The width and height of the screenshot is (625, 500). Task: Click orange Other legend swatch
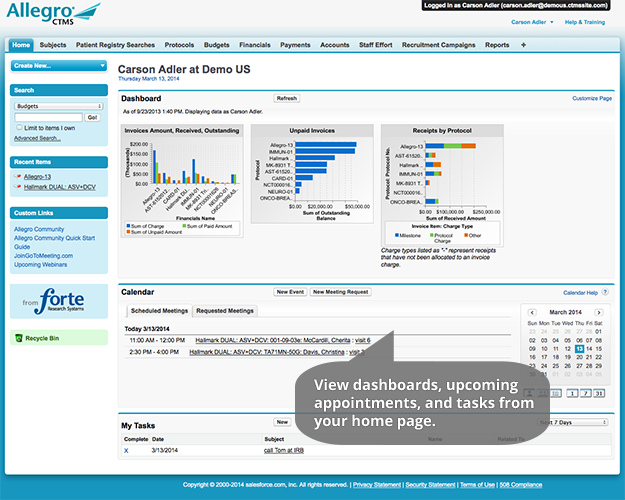click(466, 235)
